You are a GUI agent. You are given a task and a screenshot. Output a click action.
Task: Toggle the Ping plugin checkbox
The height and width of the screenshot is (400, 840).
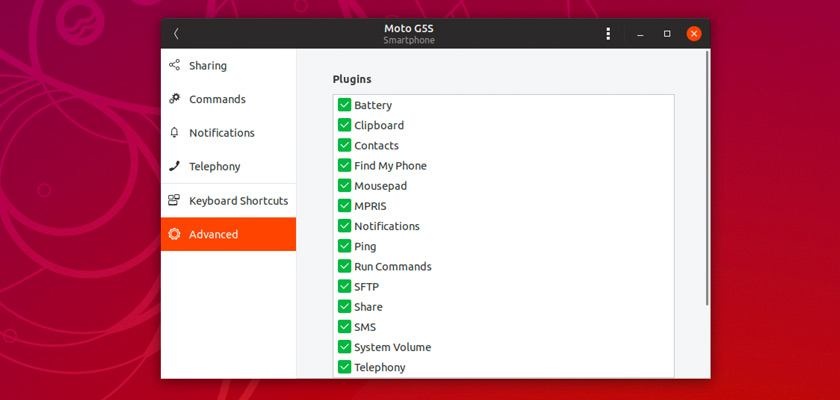(344, 246)
